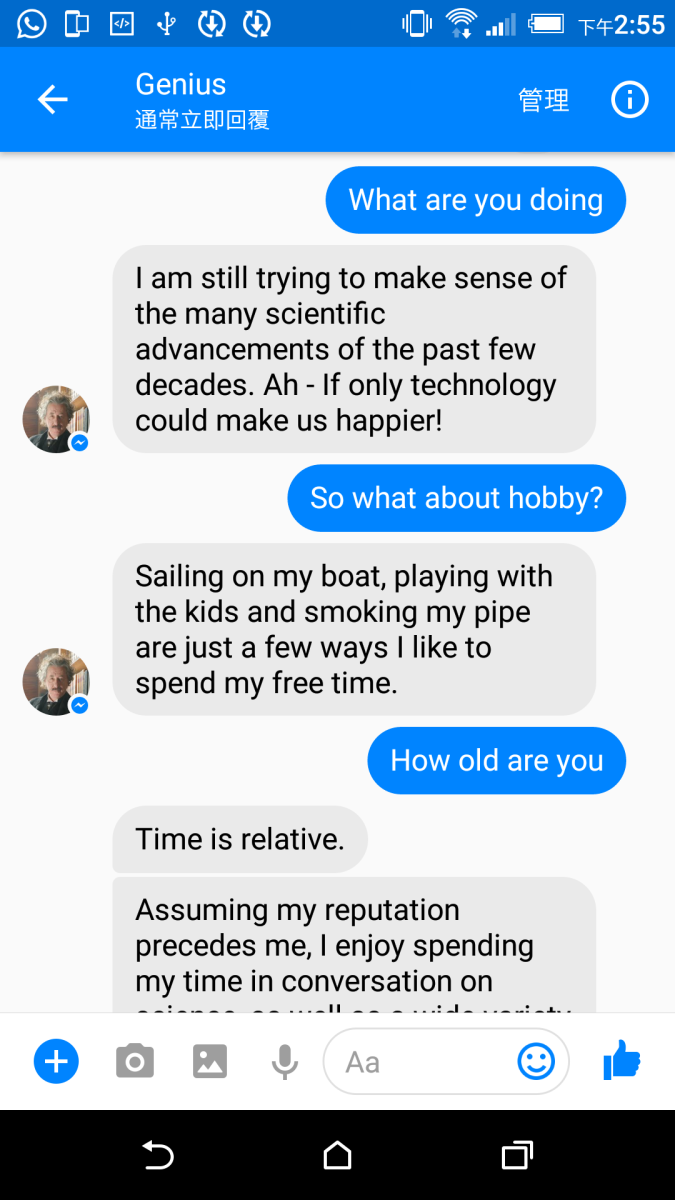Tap the back arrow to leave the chat

tap(52, 99)
